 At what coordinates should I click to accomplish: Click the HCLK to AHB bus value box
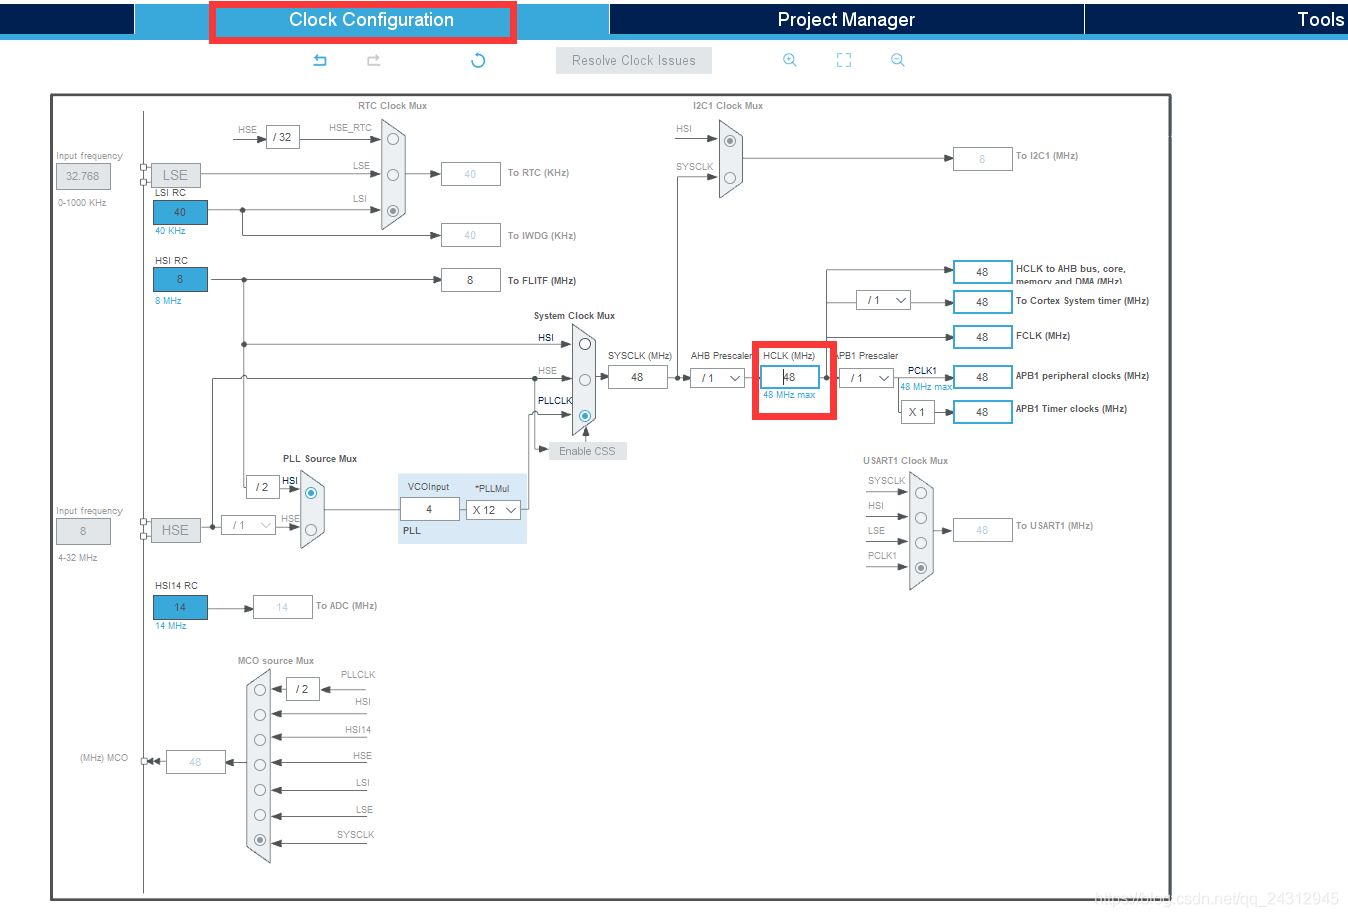point(982,272)
